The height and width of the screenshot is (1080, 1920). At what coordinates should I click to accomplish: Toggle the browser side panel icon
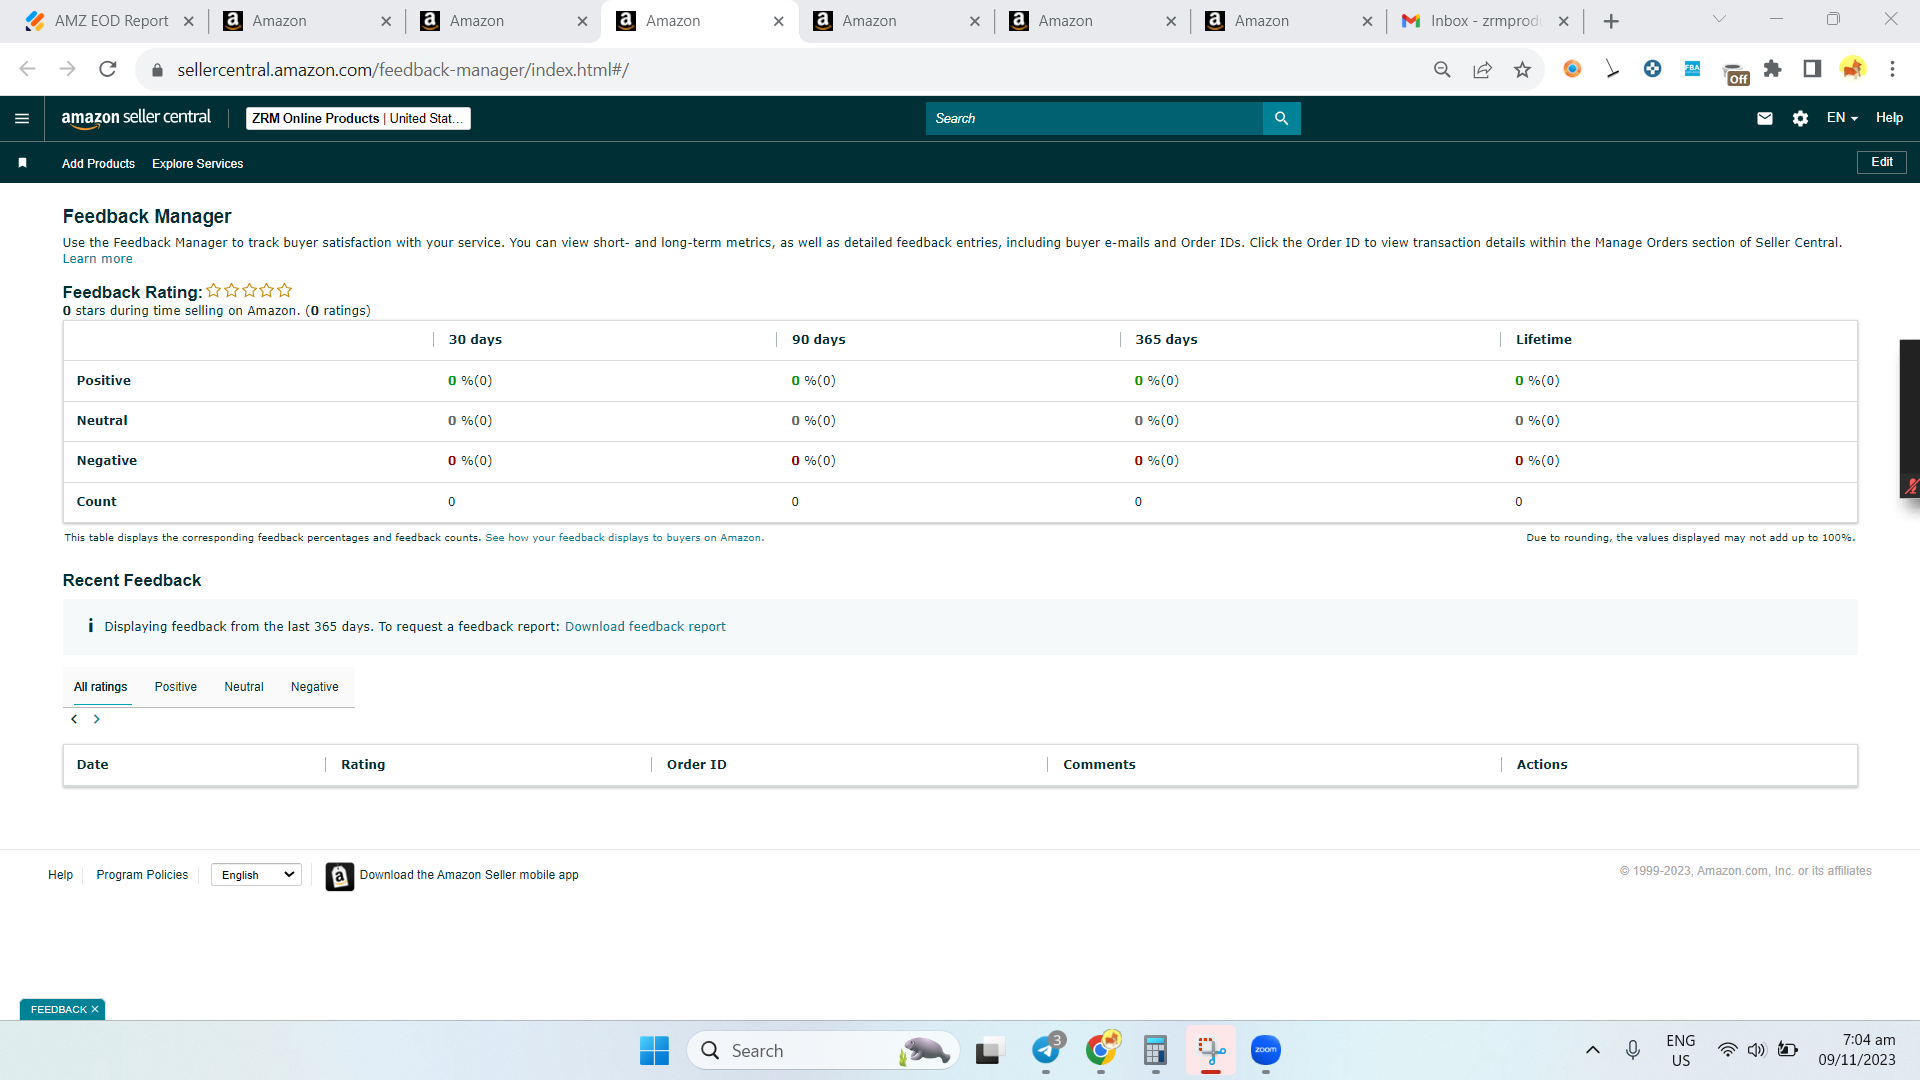(1812, 69)
